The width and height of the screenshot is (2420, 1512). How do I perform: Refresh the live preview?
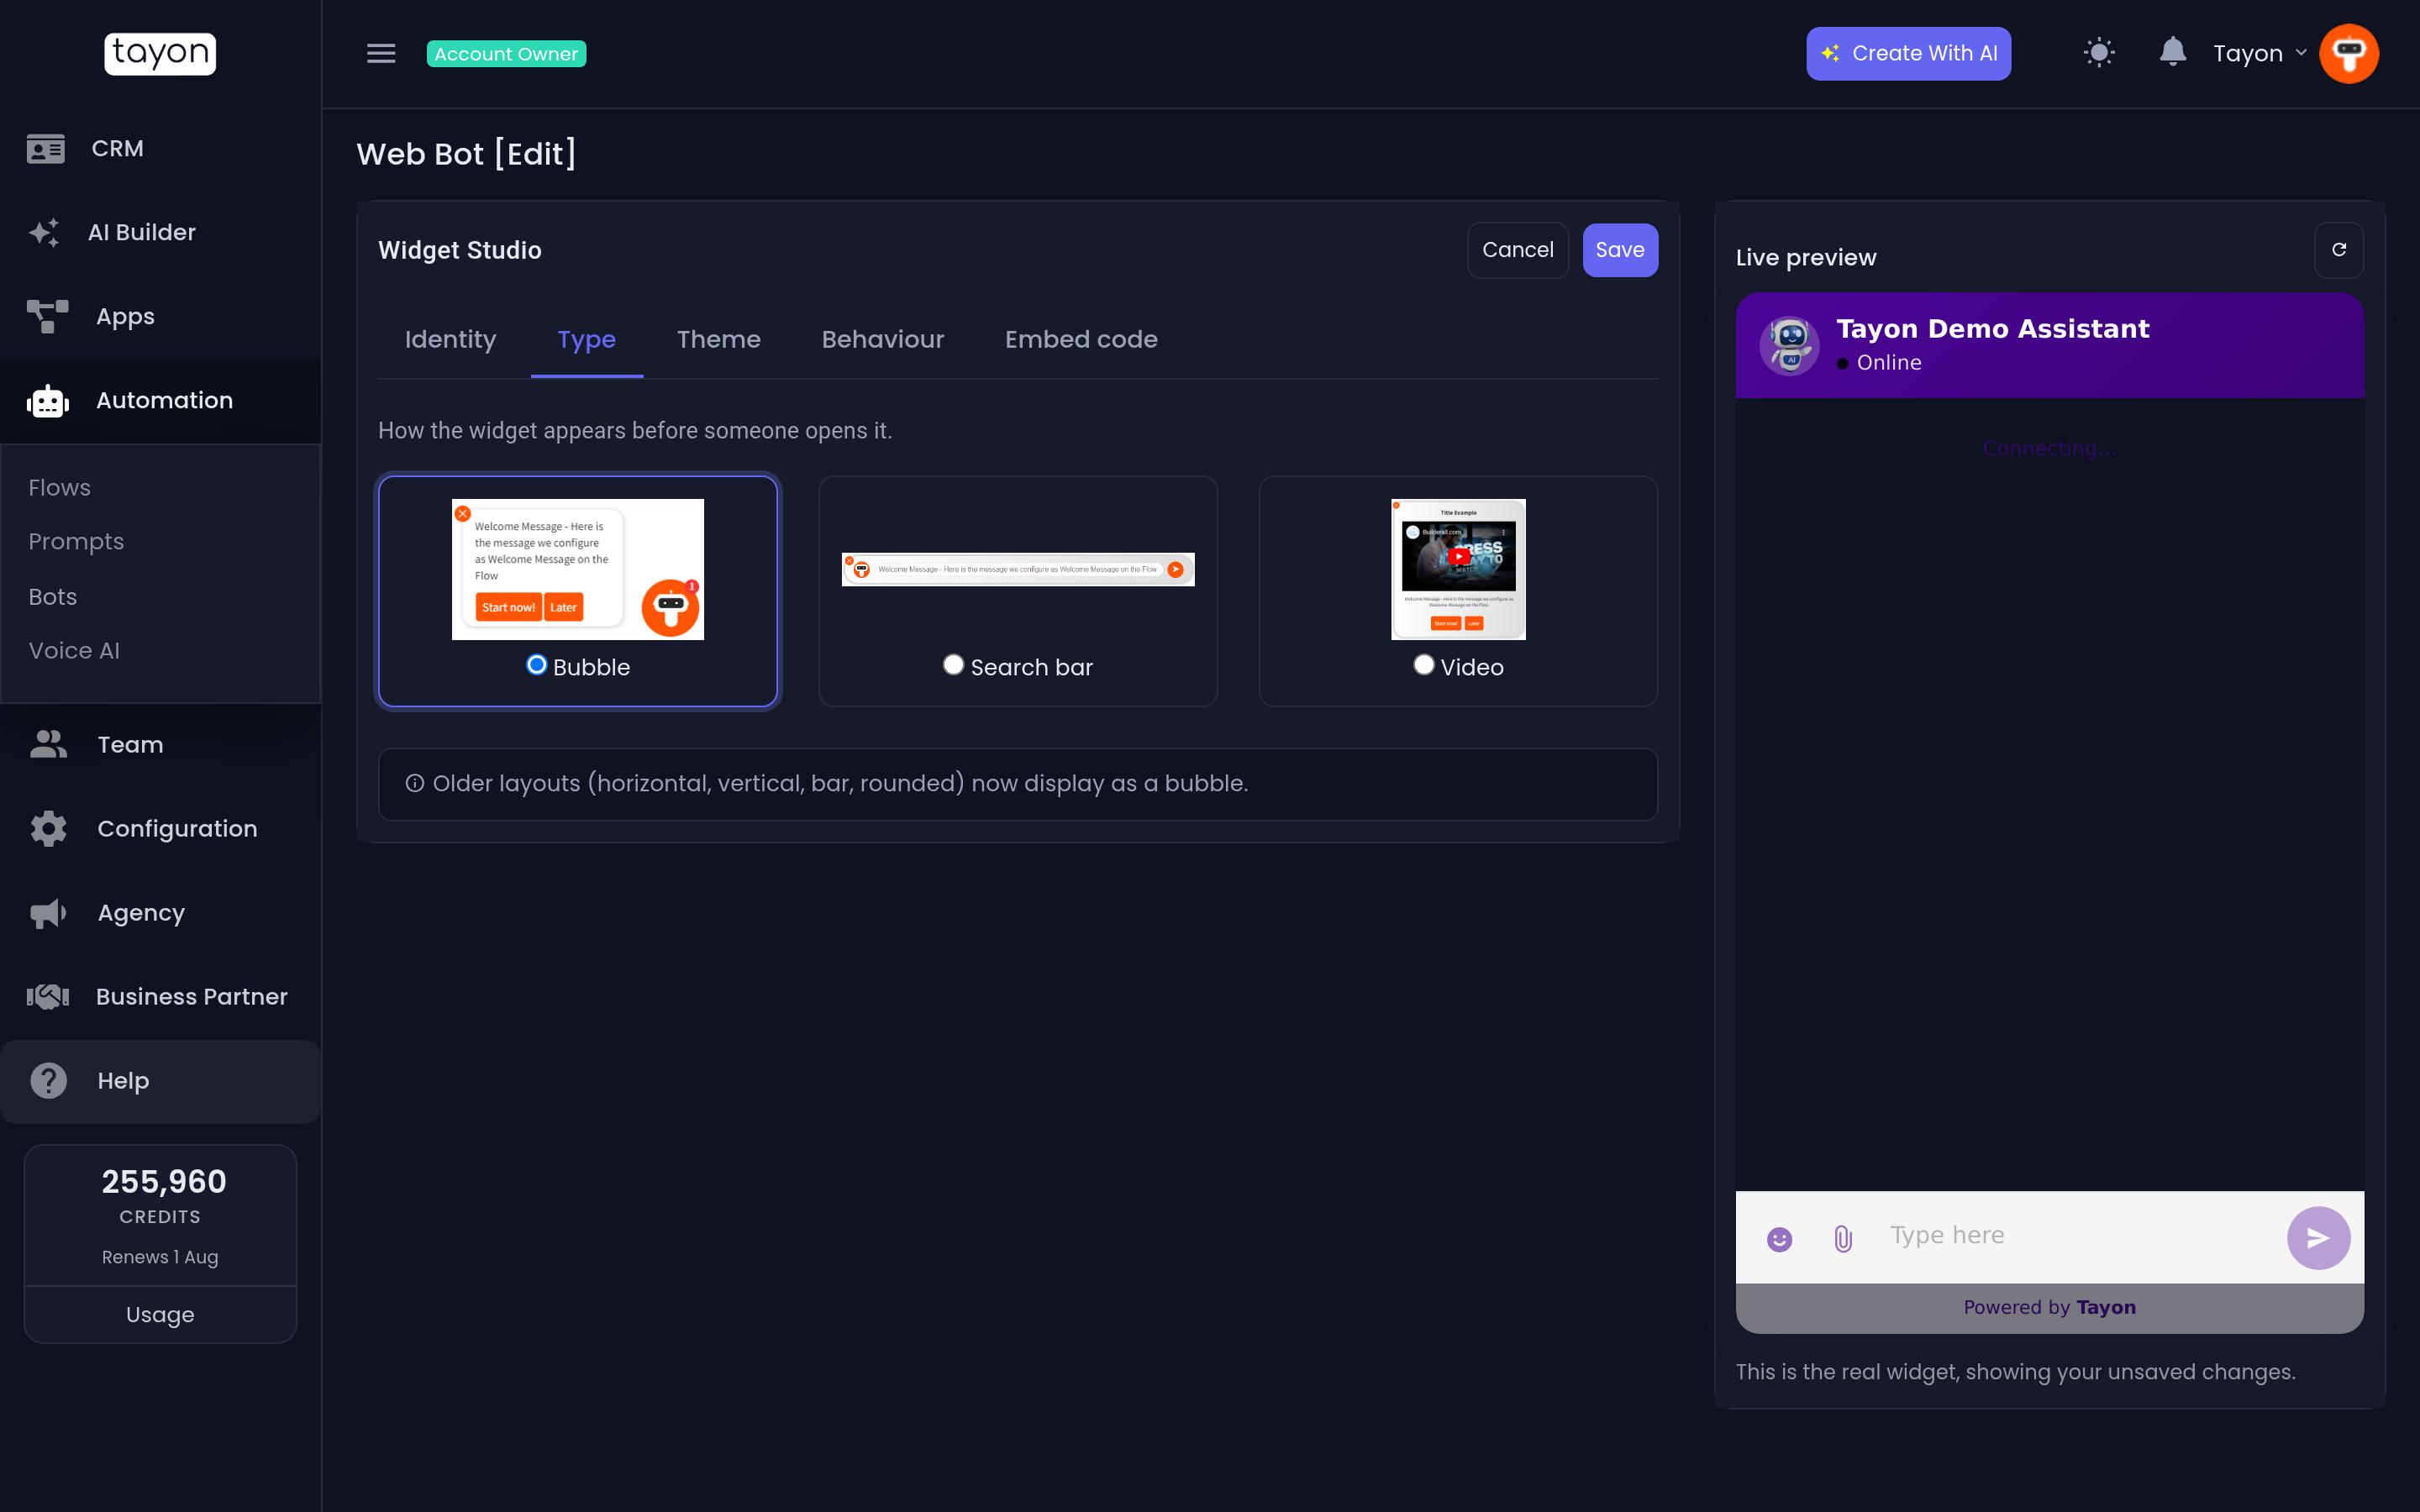2339,250
